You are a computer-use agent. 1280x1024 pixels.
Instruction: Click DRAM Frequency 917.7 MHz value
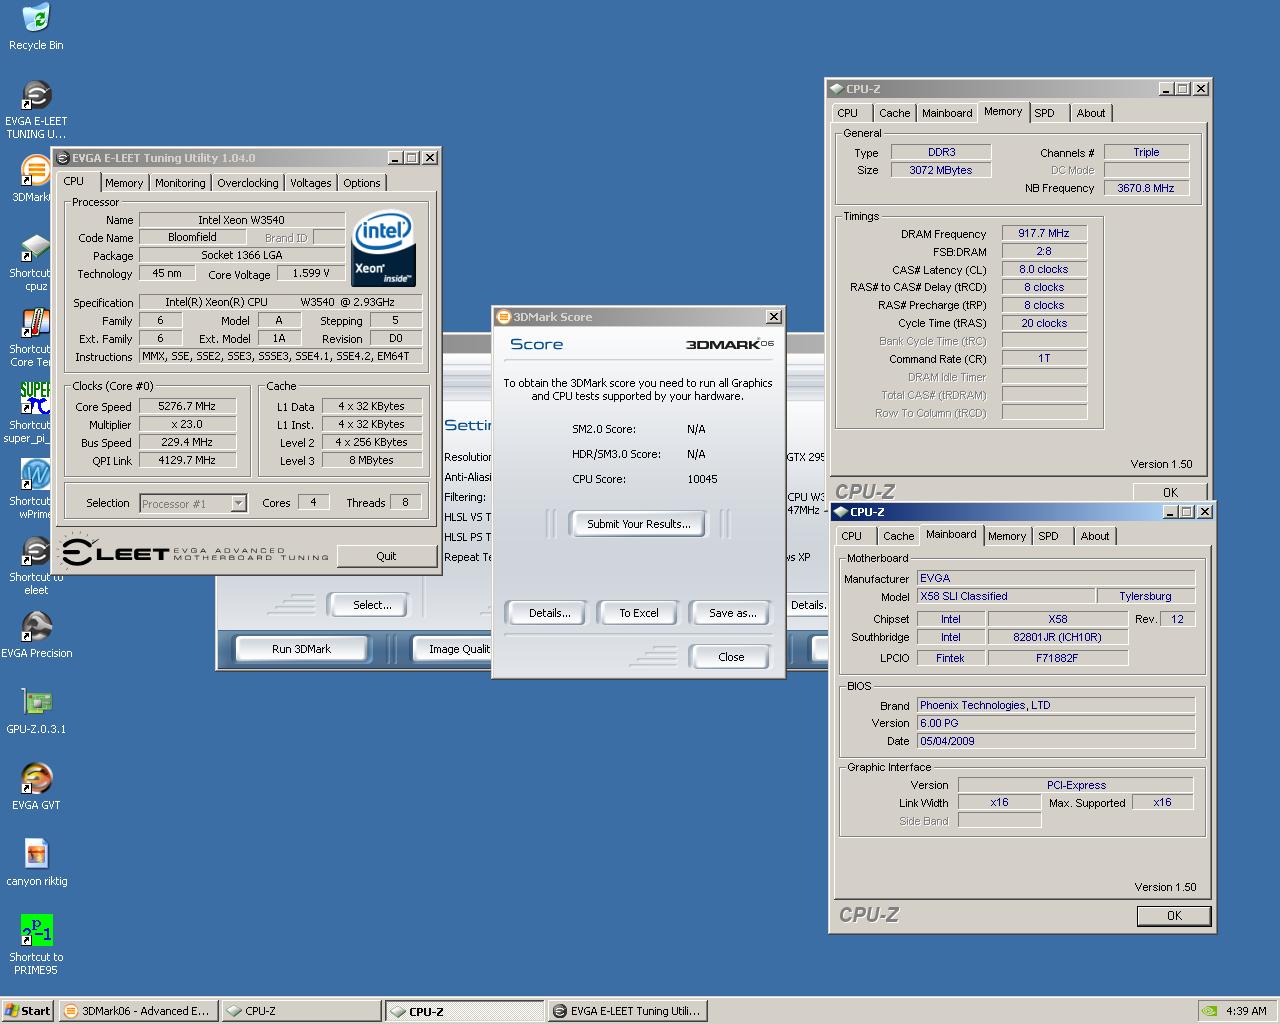click(1044, 233)
